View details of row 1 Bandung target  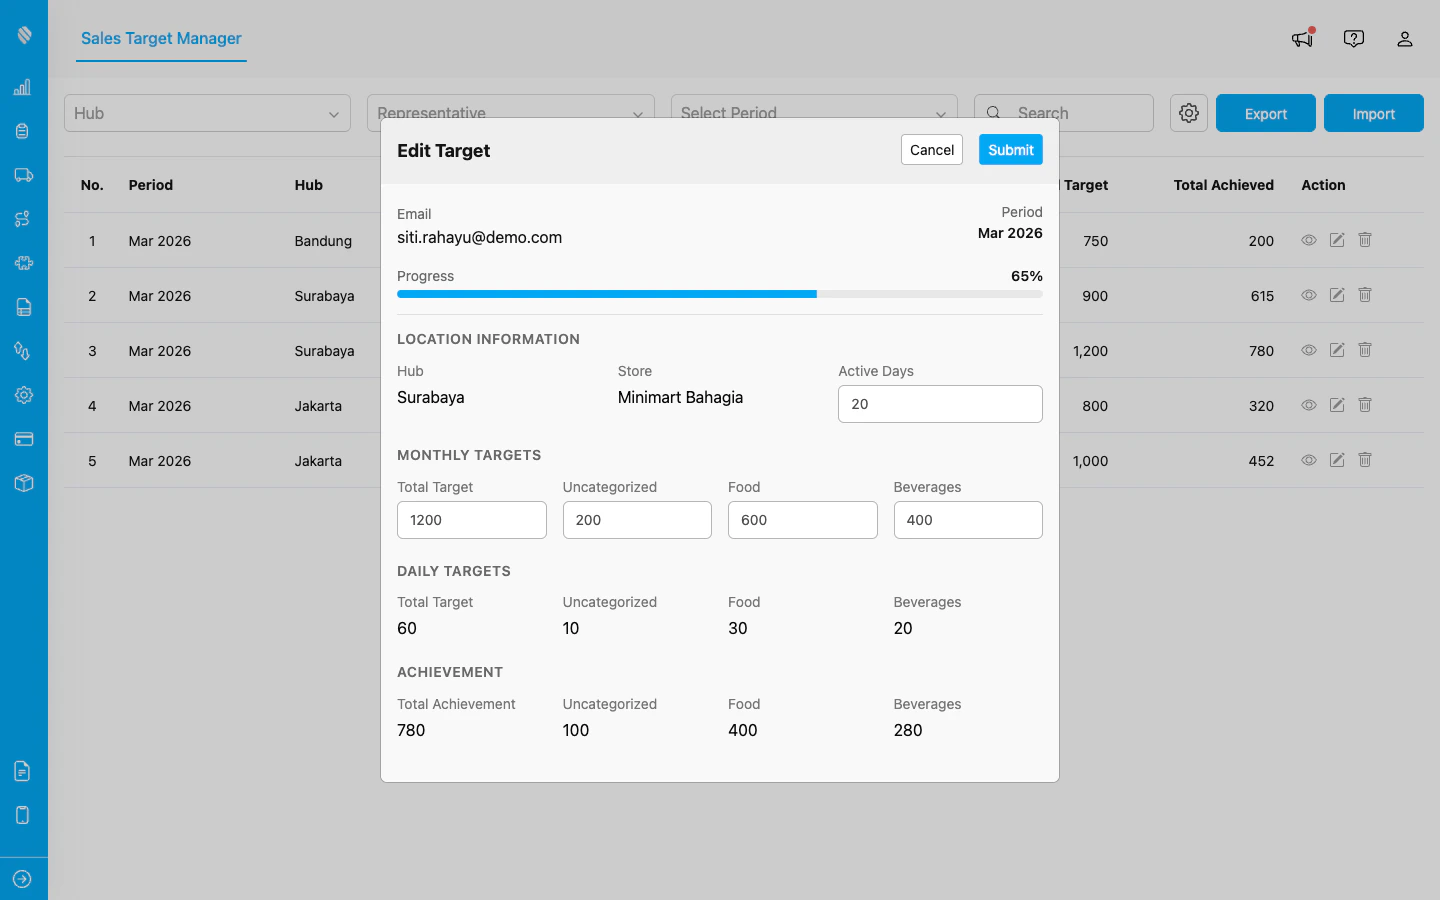[1309, 240]
